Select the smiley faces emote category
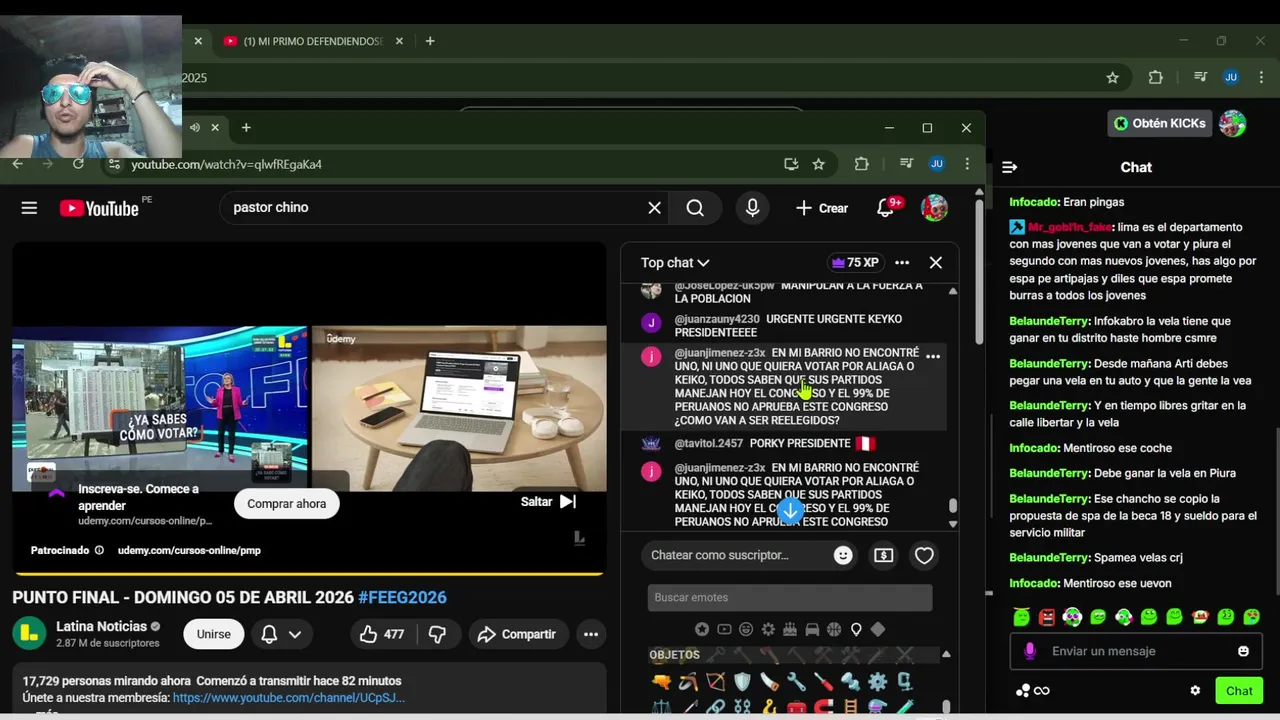 pyautogui.click(x=746, y=629)
